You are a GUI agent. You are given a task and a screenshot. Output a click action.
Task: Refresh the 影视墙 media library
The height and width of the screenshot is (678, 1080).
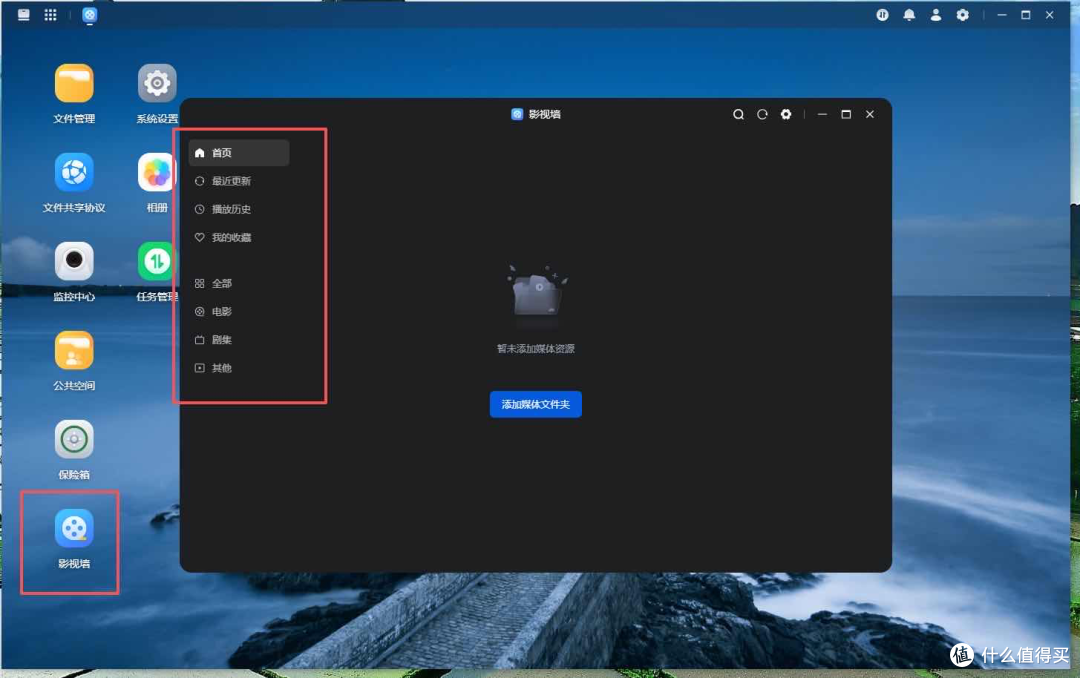(762, 114)
